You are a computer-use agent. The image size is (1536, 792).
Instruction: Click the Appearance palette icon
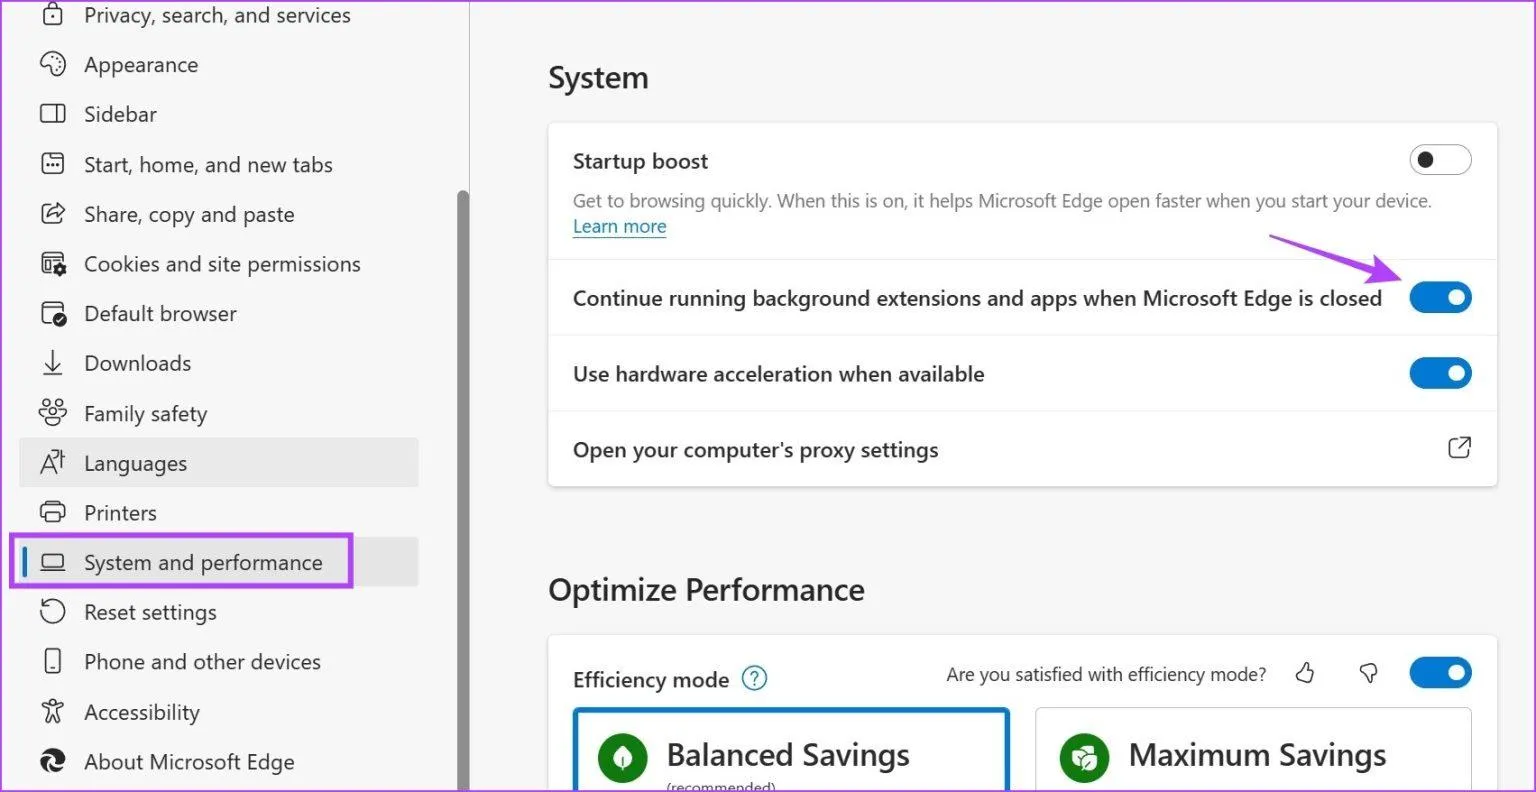point(53,65)
